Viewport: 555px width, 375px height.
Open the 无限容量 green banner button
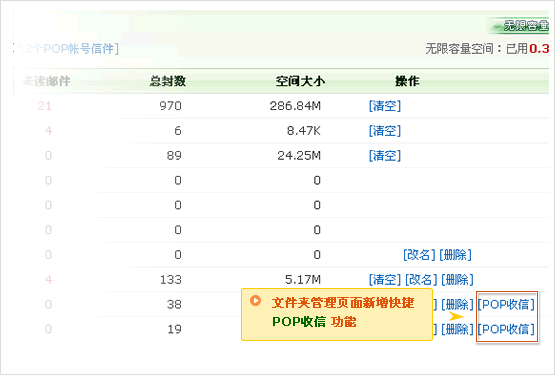tap(520, 25)
